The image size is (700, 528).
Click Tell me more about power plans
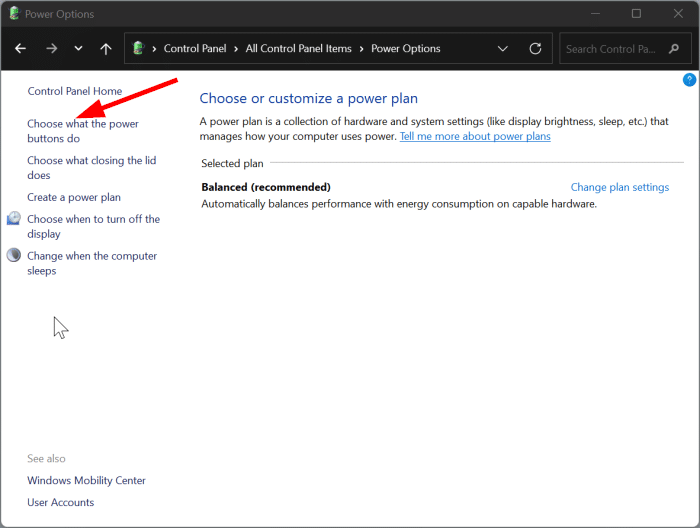click(475, 136)
